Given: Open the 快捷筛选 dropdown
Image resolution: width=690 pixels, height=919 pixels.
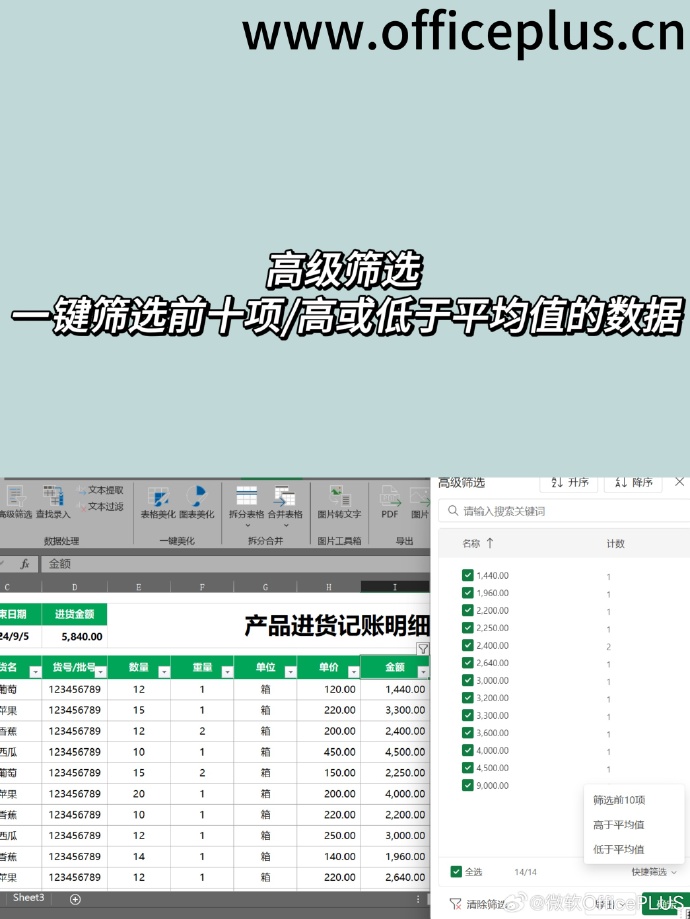Looking at the screenshot, I should 654,872.
